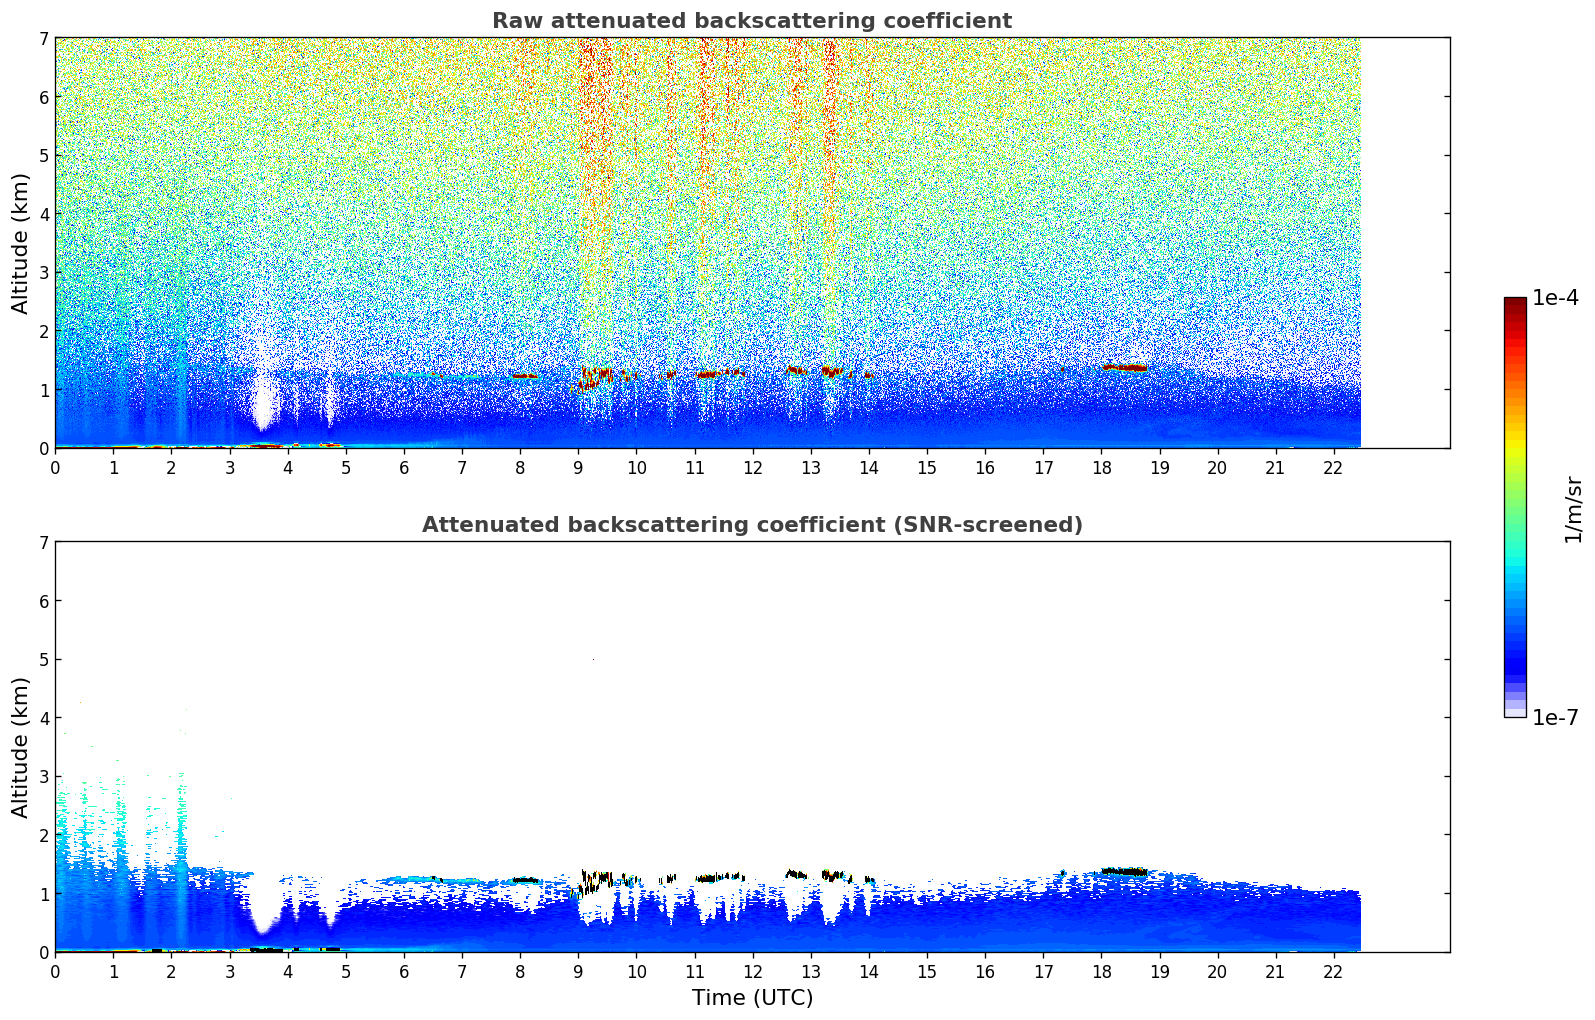Click the "1e-4" colorbar maximum label

click(1555, 298)
